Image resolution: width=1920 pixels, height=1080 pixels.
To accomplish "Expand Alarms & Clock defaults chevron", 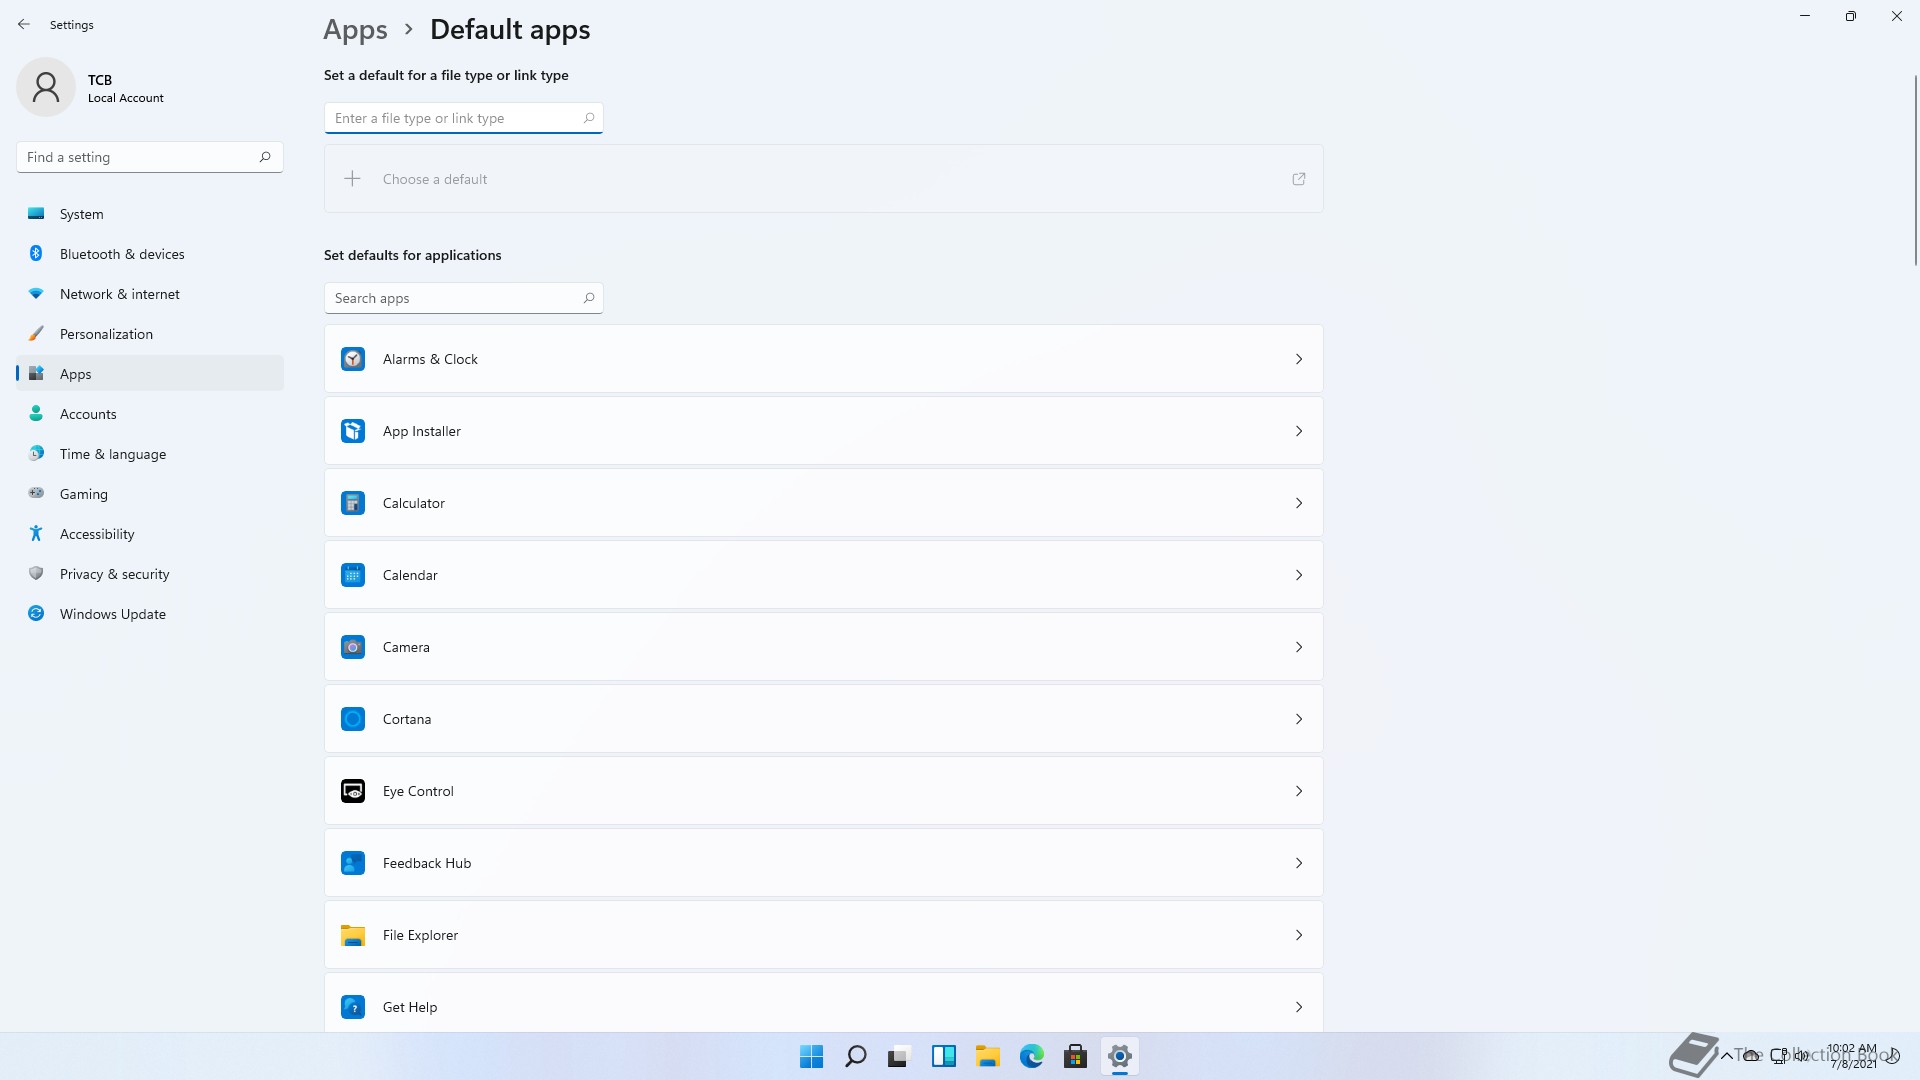I will pos(1299,359).
